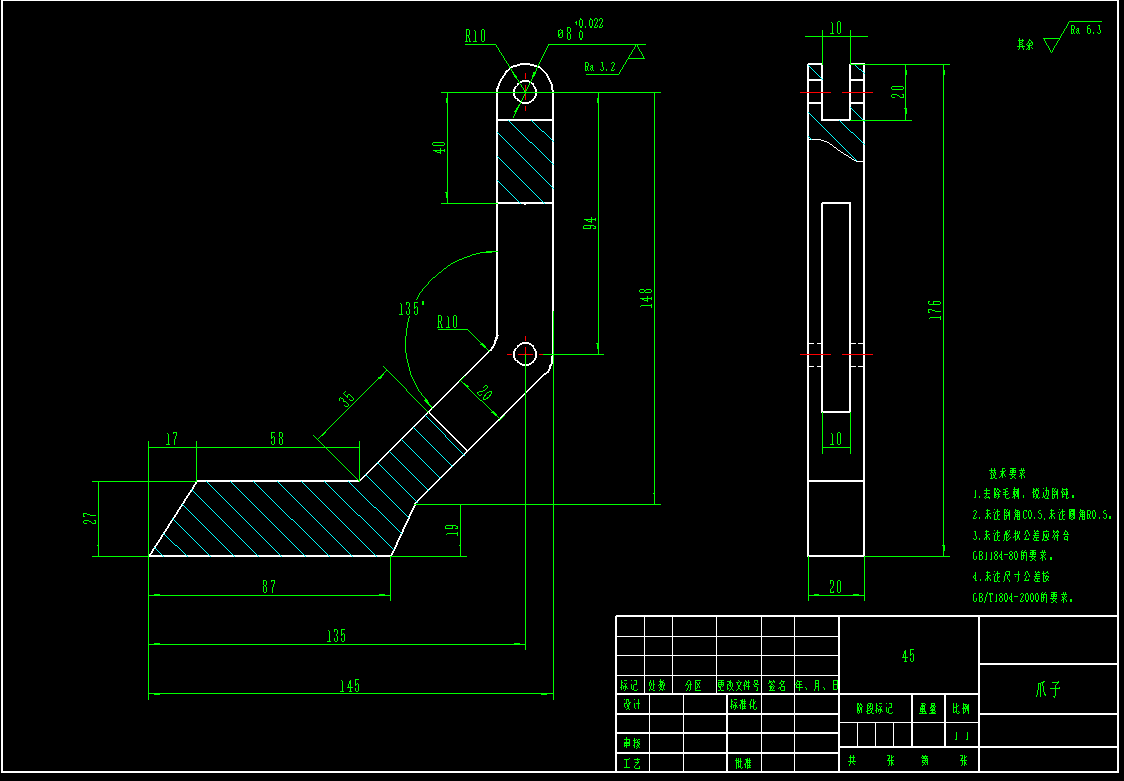Select the "87" base length dimension
This screenshot has width=1124, height=781.
point(269,587)
